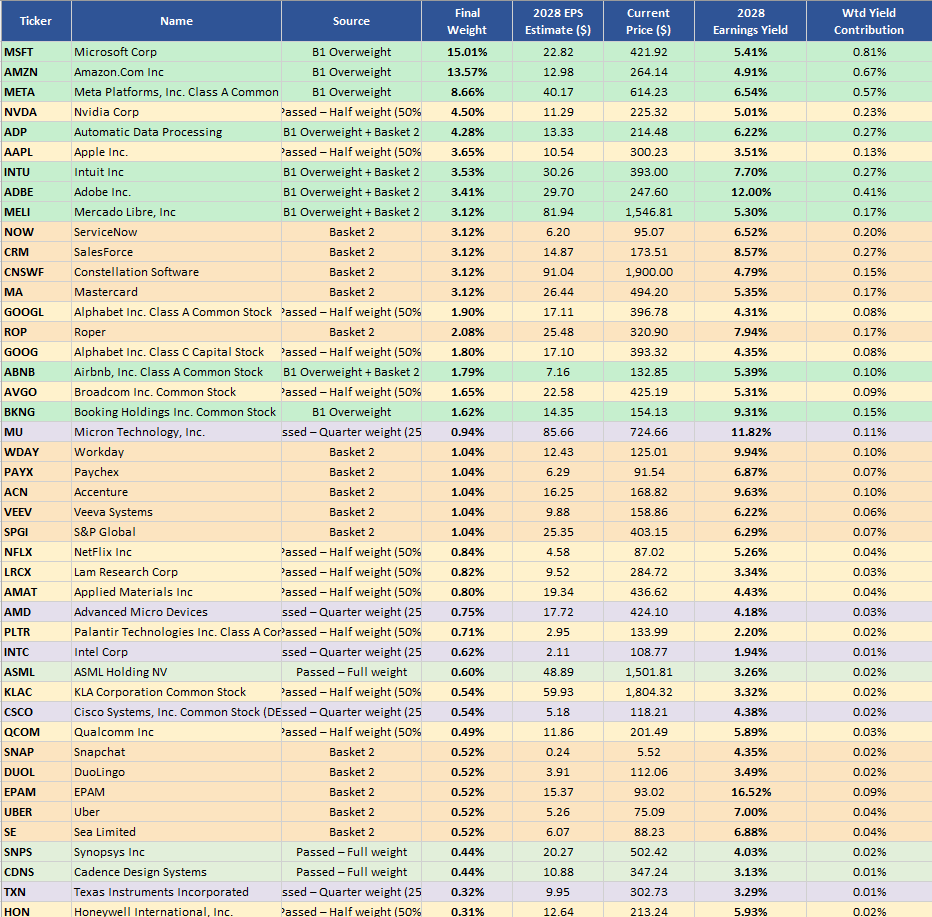Screen dimensions: 932x917
Task: Click Applied Materials Inc name cell
Action: (176, 592)
